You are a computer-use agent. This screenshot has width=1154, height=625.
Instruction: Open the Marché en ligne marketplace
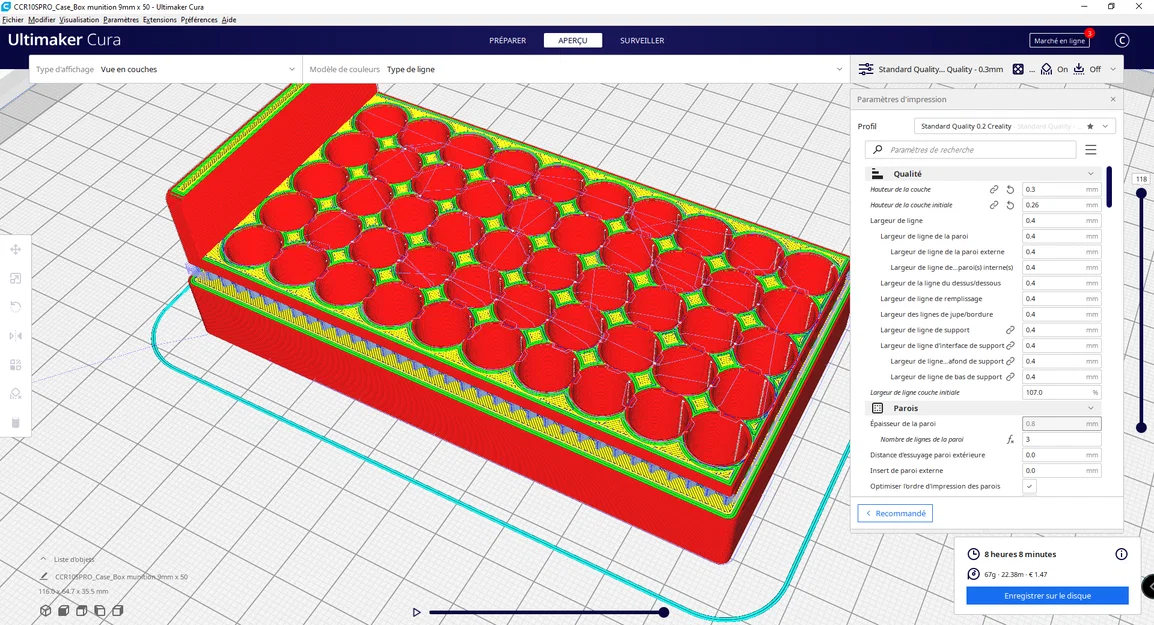click(1059, 40)
